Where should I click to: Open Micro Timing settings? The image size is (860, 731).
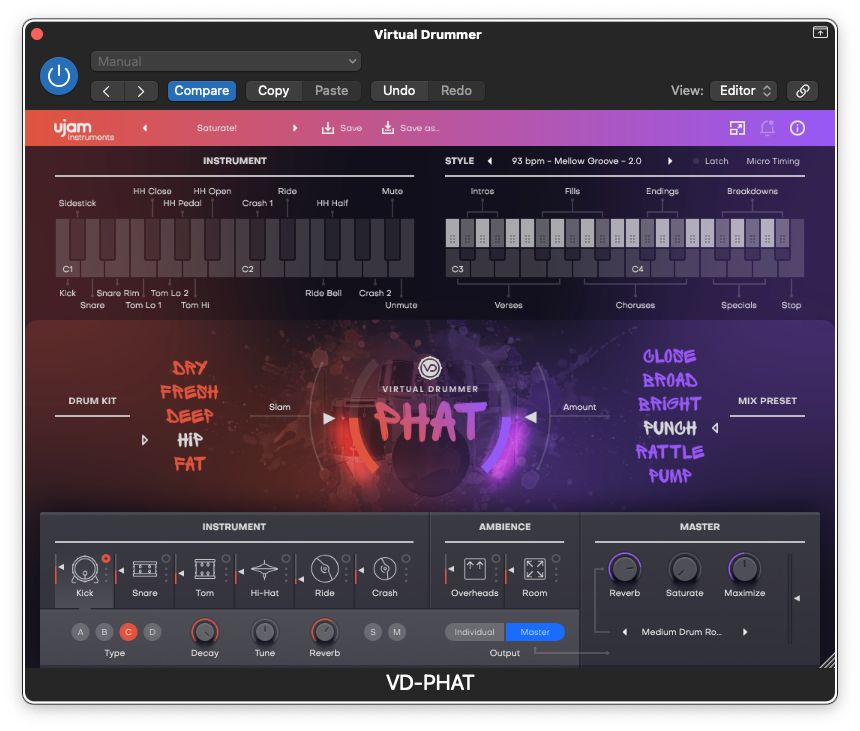tap(773, 161)
